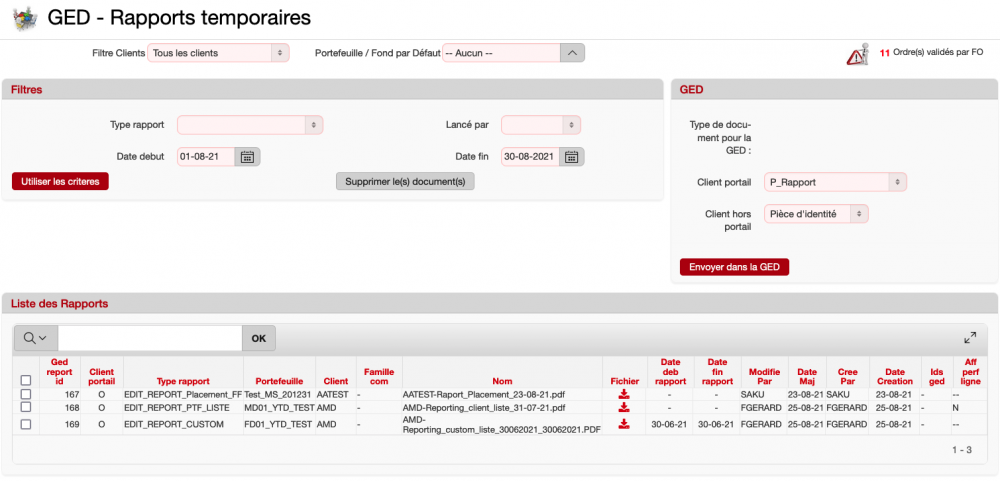Image resolution: width=1000 pixels, height=481 pixels.
Task: Expand the reports list to fullscreen
Action: point(970,338)
